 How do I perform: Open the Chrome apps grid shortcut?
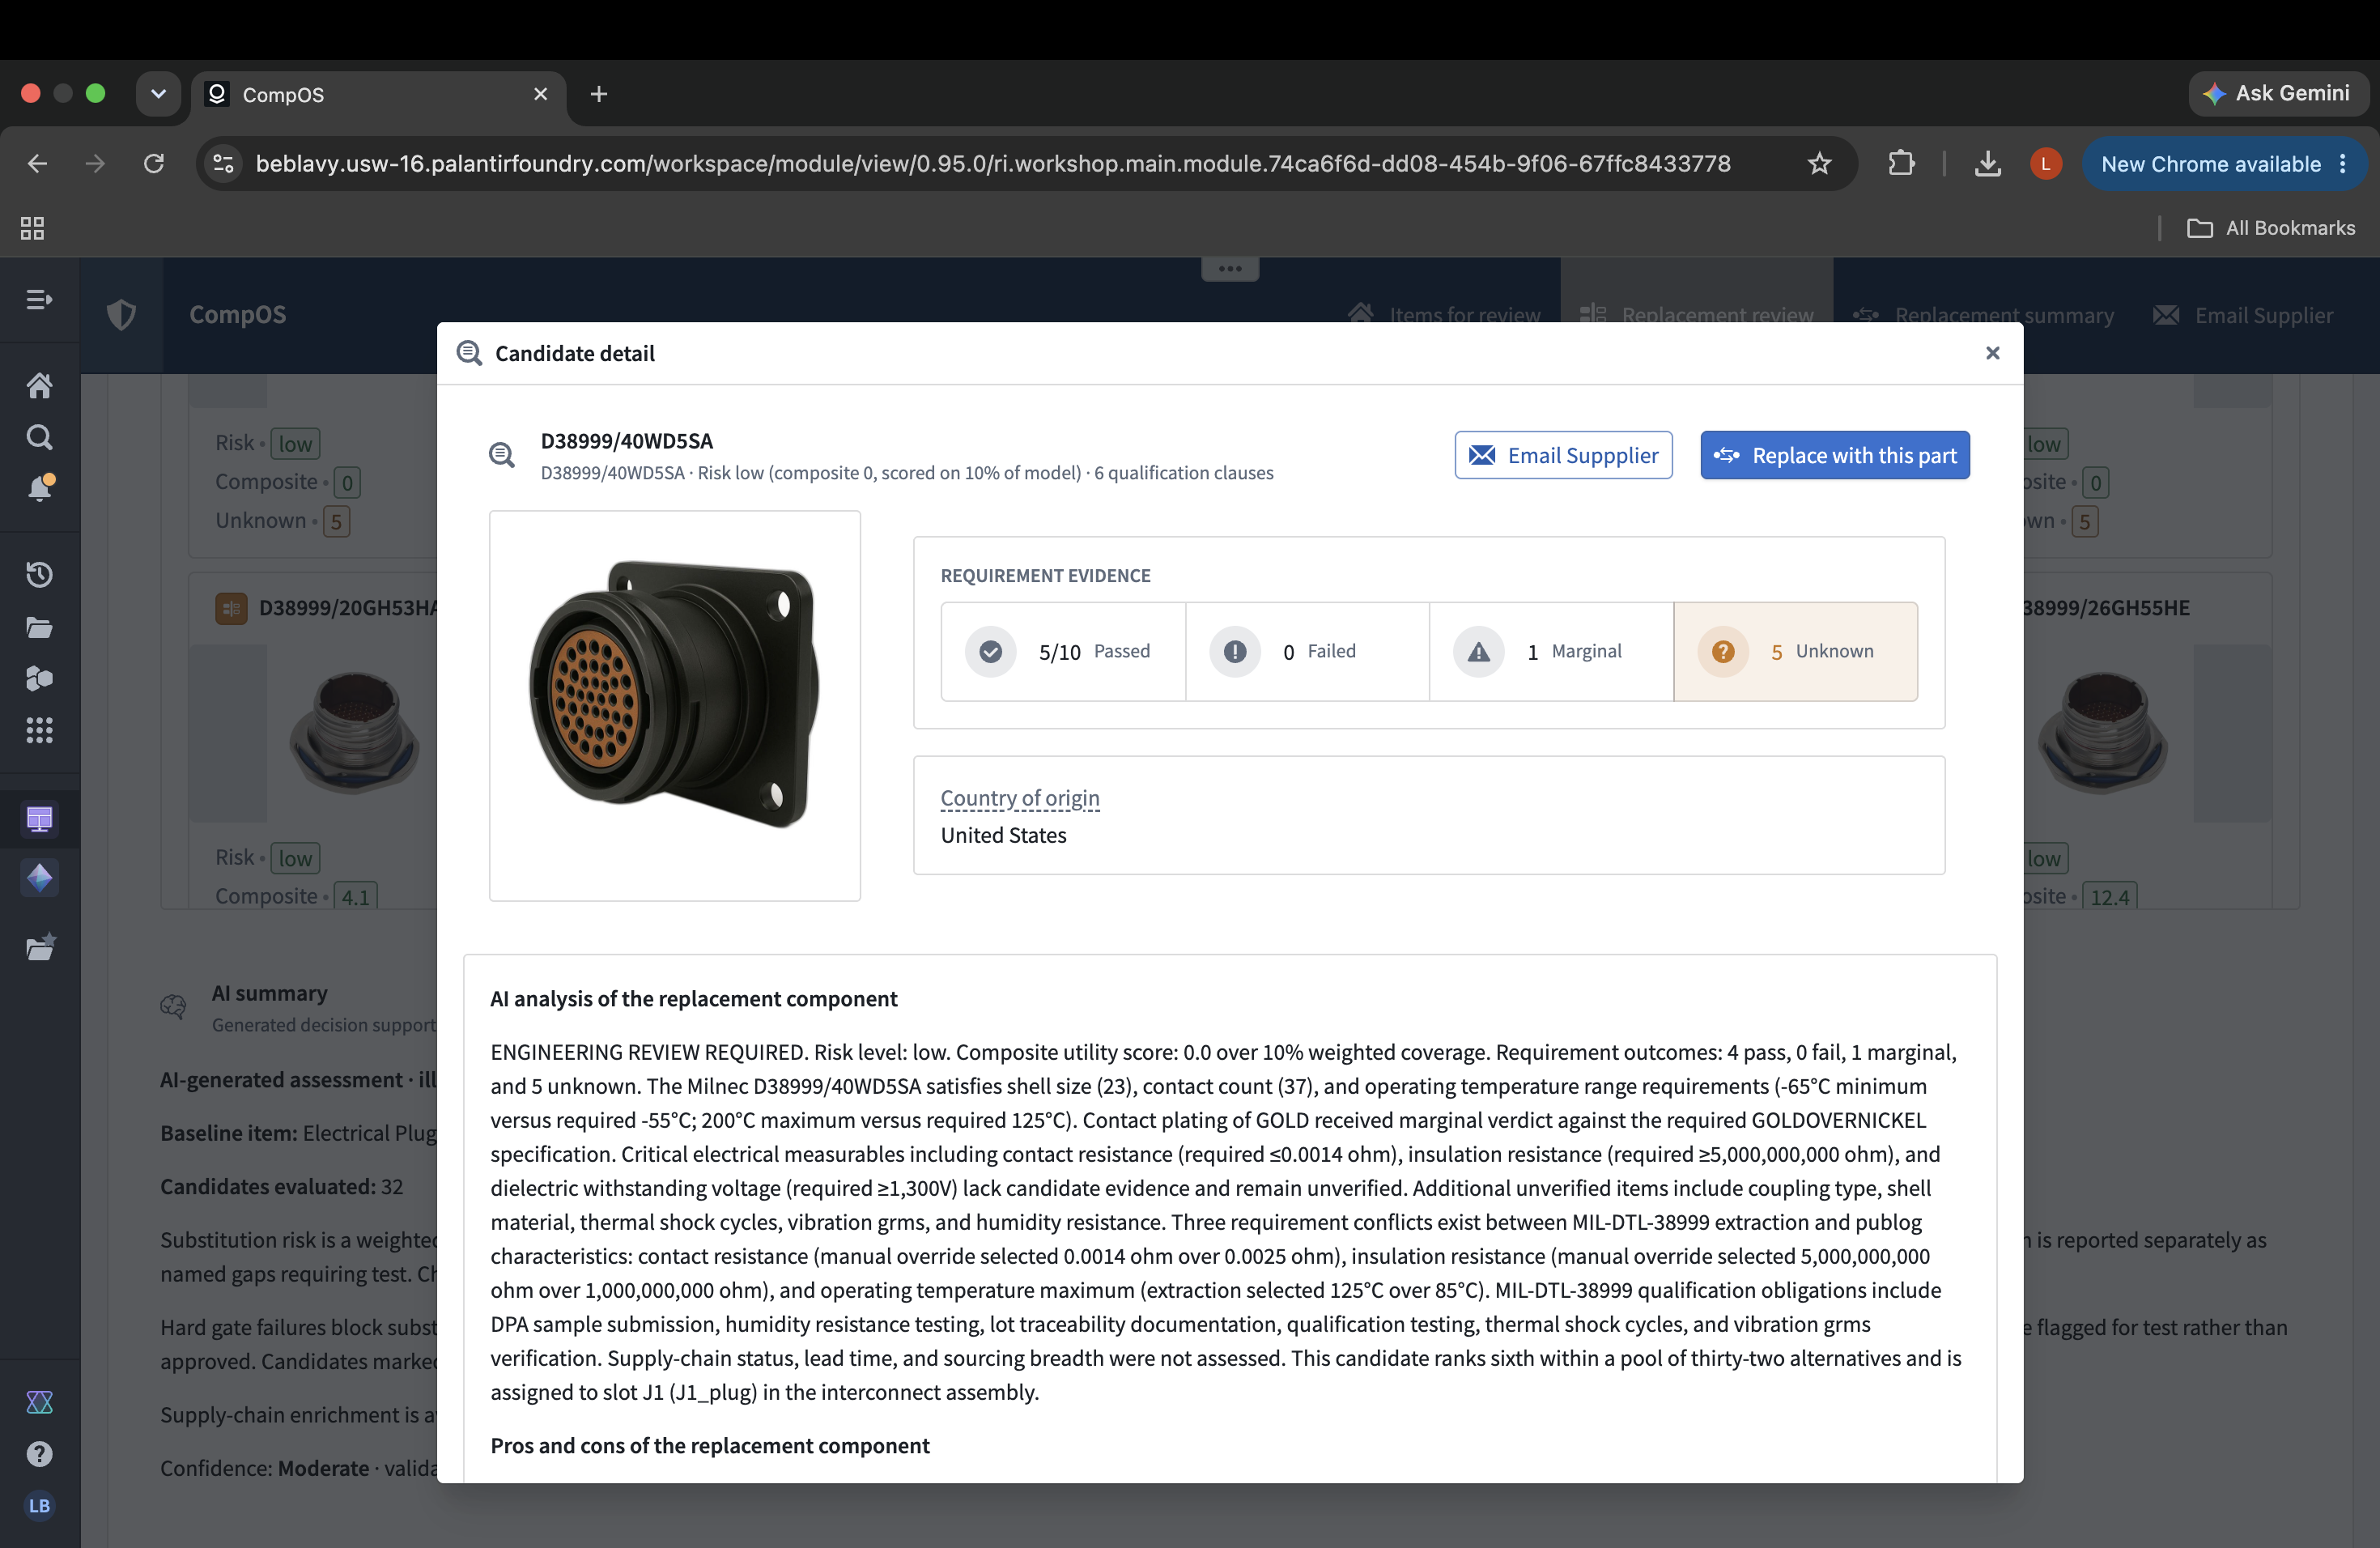tap(32, 228)
